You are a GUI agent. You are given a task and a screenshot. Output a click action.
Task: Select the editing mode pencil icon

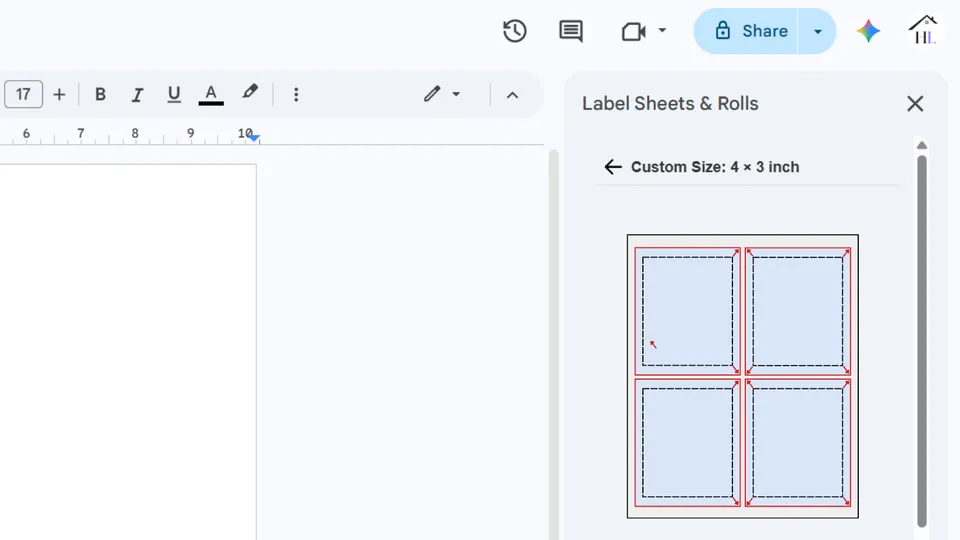coord(432,94)
